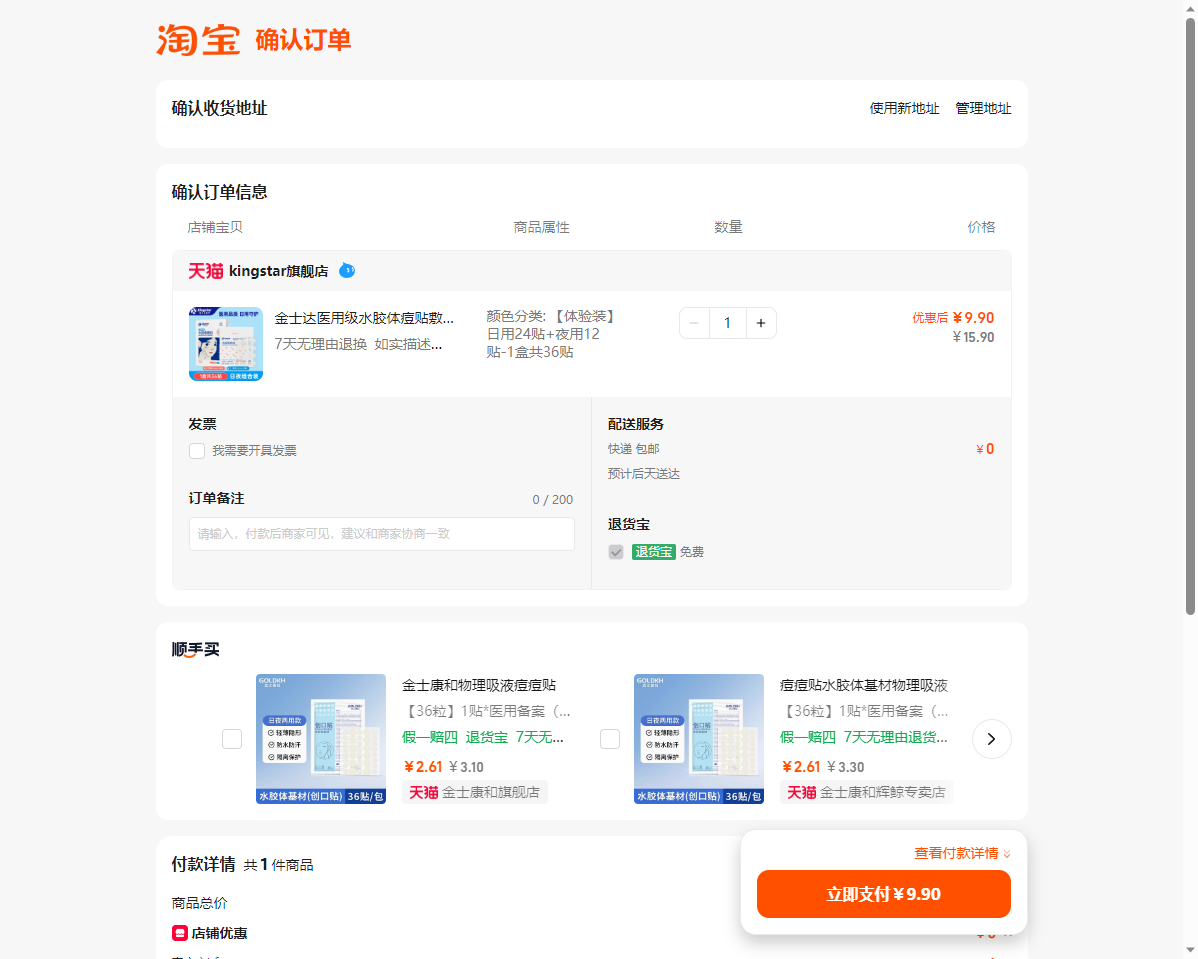
Task: Open the 金士康和物理吸液痘痘贴 title
Action: tap(479, 685)
